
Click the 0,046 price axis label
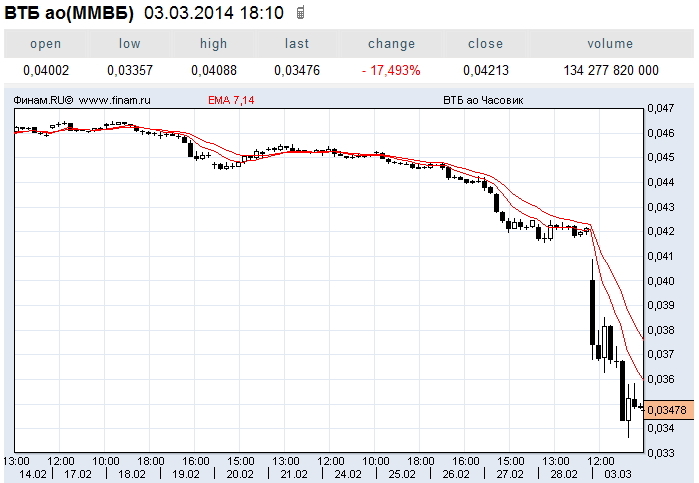point(661,133)
